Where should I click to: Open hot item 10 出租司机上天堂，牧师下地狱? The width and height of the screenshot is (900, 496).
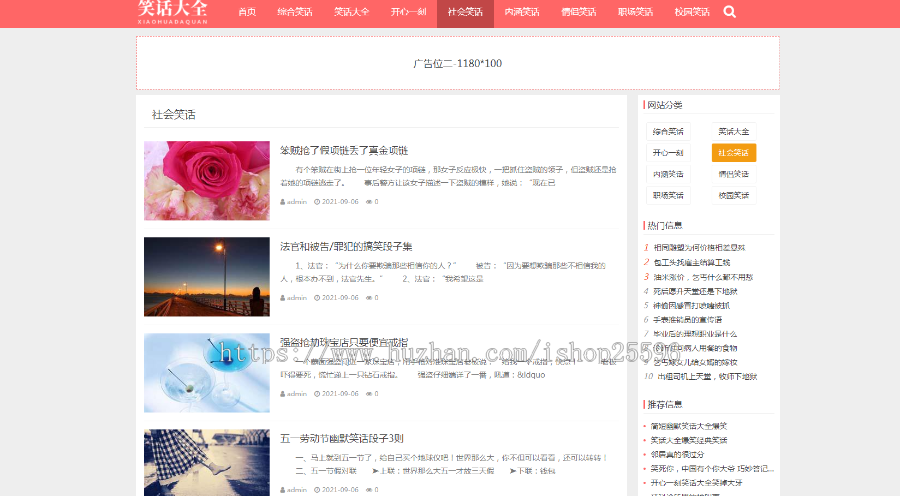(707, 377)
